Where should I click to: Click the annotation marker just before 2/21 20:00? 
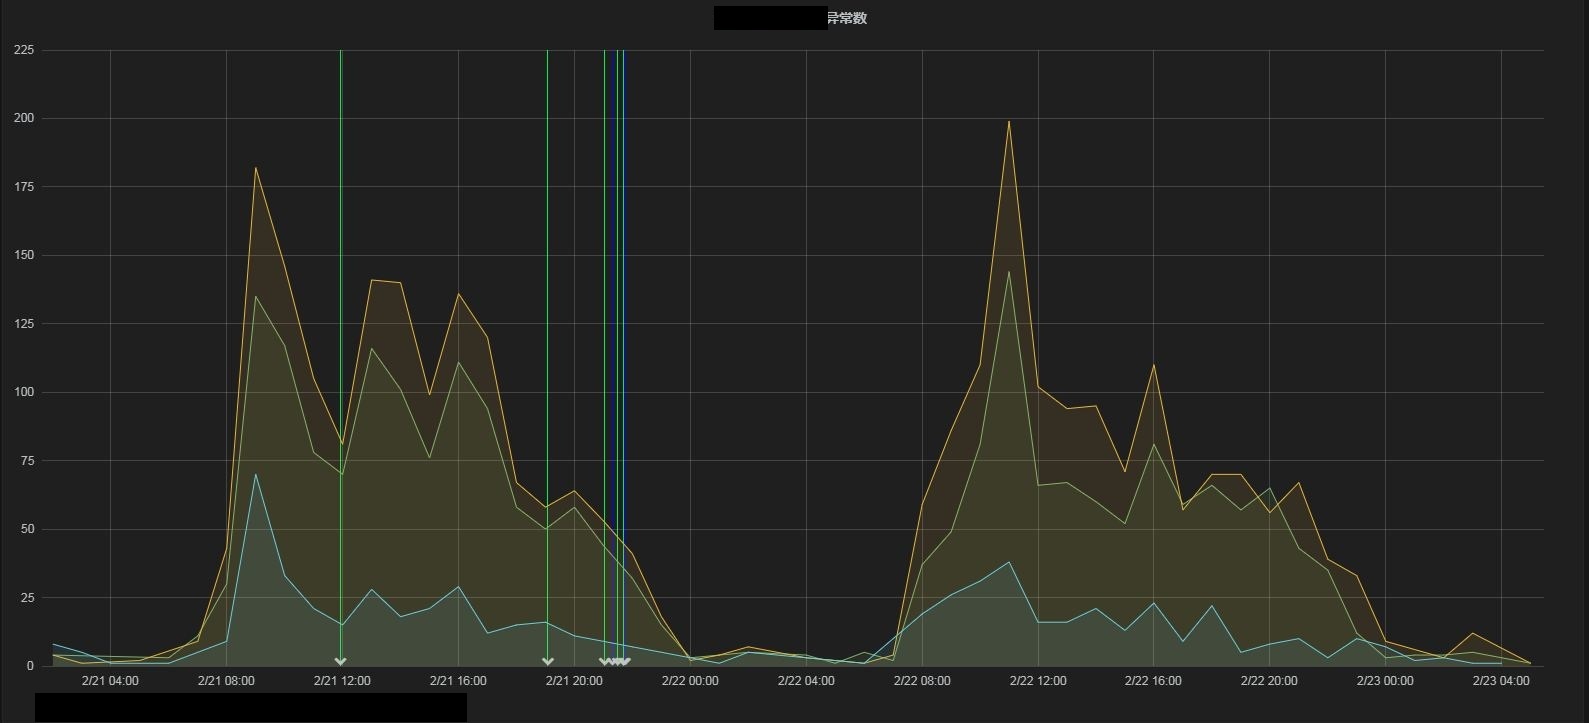(x=547, y=661)
